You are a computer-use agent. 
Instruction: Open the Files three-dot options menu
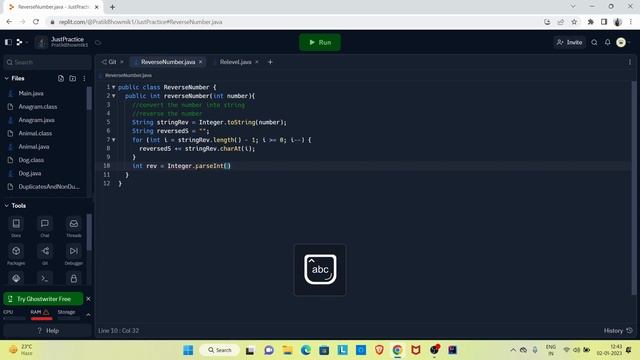pos(84,78)
